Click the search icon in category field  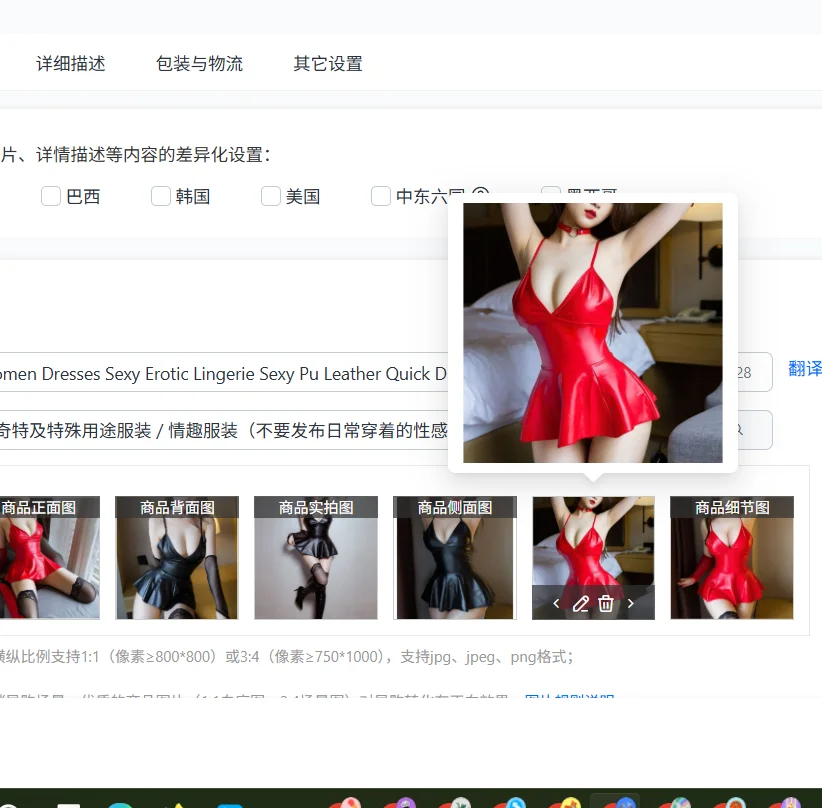[x=739, y=430]
